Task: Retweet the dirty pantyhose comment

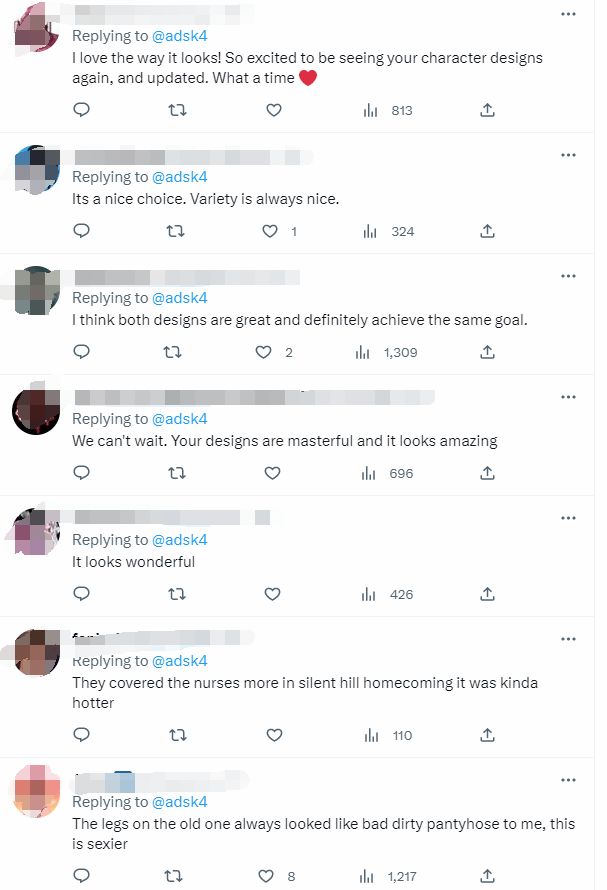Action: (176, 876)
